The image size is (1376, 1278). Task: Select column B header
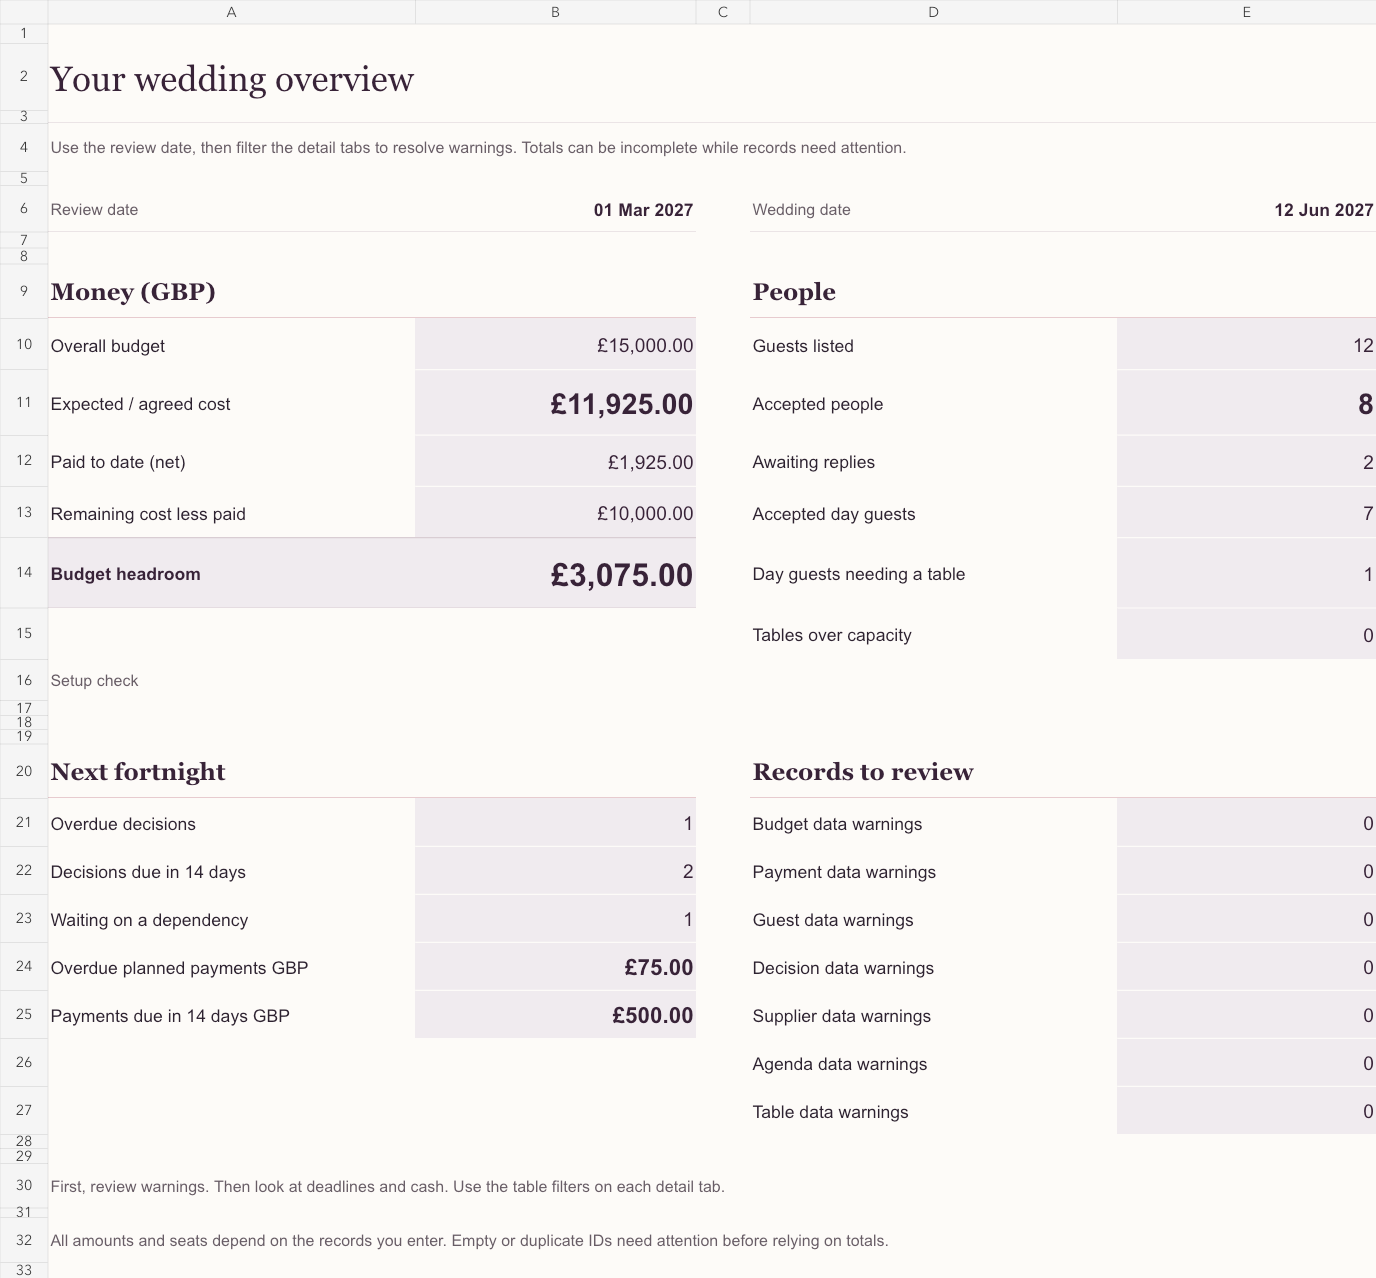[555, 12]
